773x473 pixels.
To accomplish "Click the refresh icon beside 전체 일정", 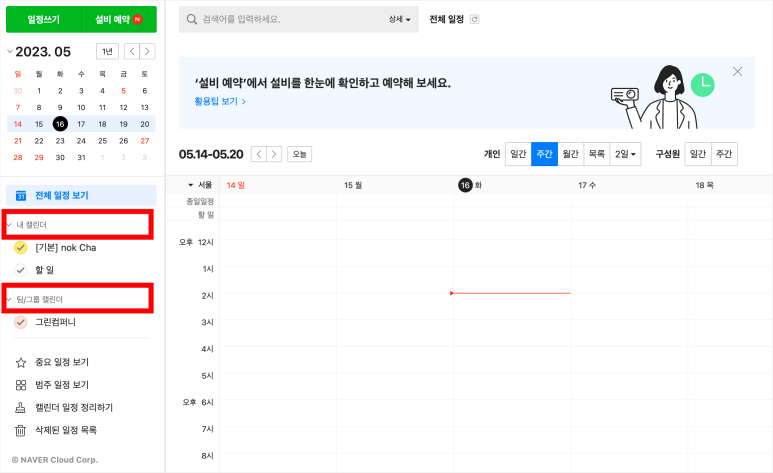I will [x=474, y=19].
